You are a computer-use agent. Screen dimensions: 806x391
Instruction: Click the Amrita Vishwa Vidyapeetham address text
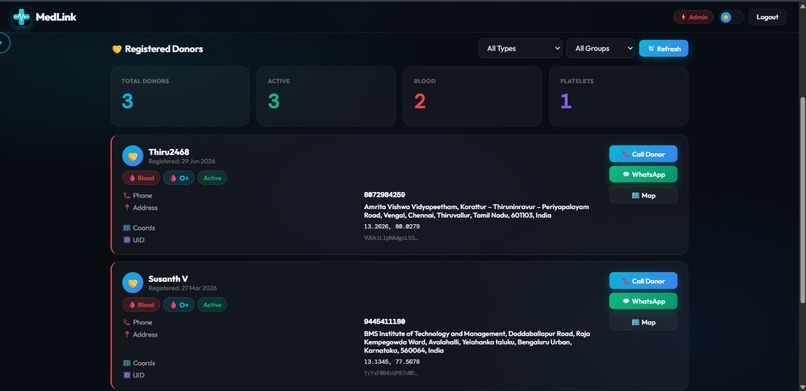[x=477, y=211]
